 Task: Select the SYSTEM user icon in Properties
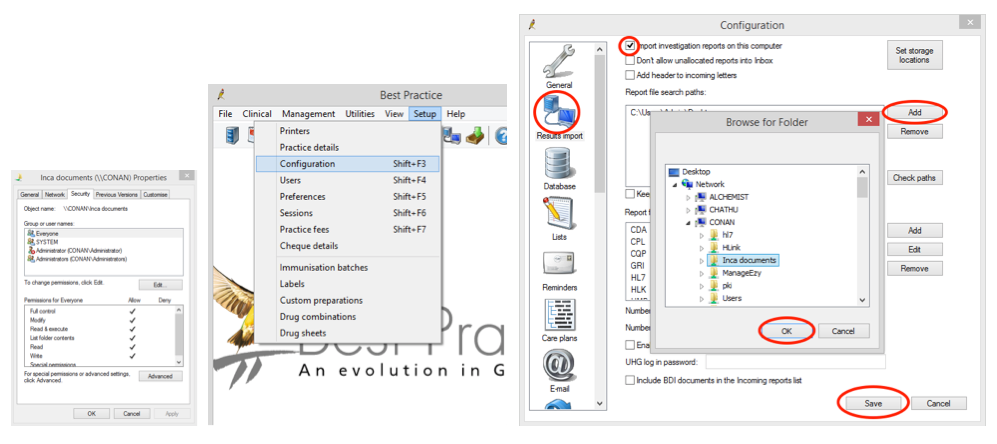pyautogui.click(x=31, y=242)
